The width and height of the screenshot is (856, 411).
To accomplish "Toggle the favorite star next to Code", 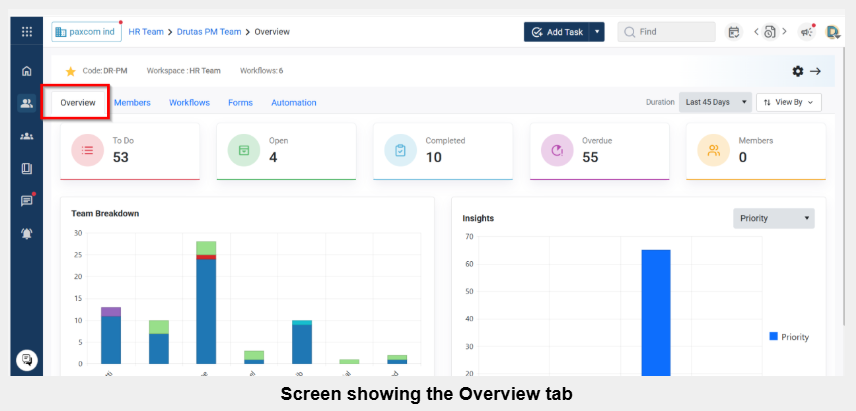I will (x=70, y=72).
